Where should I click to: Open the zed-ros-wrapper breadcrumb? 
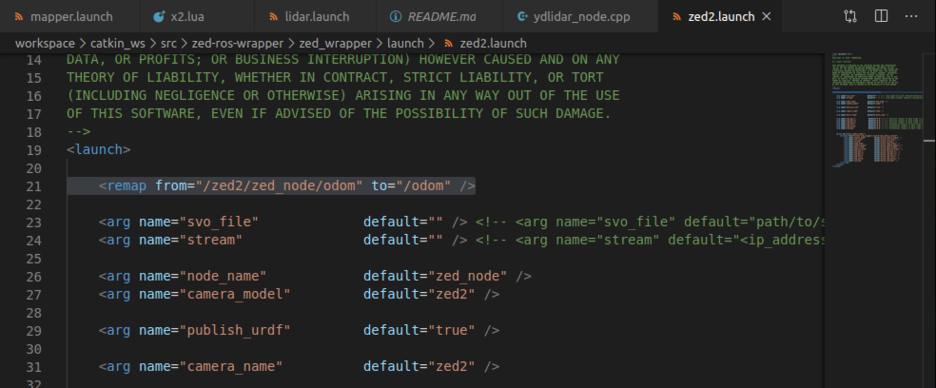[237, 44]
